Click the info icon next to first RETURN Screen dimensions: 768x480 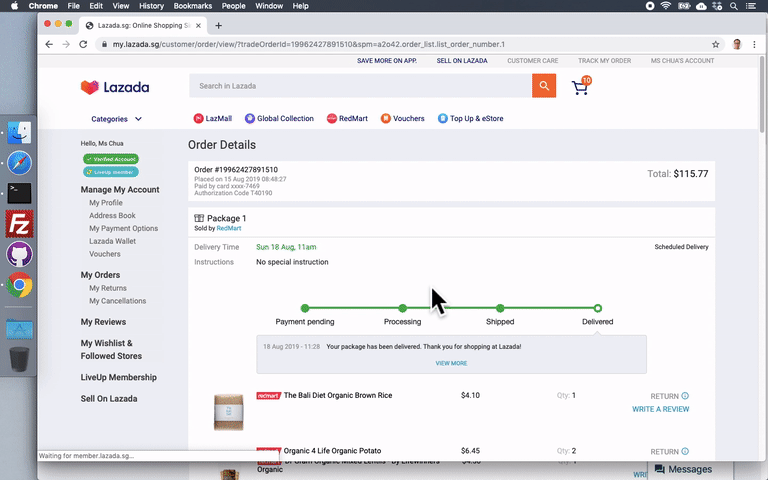685,396
